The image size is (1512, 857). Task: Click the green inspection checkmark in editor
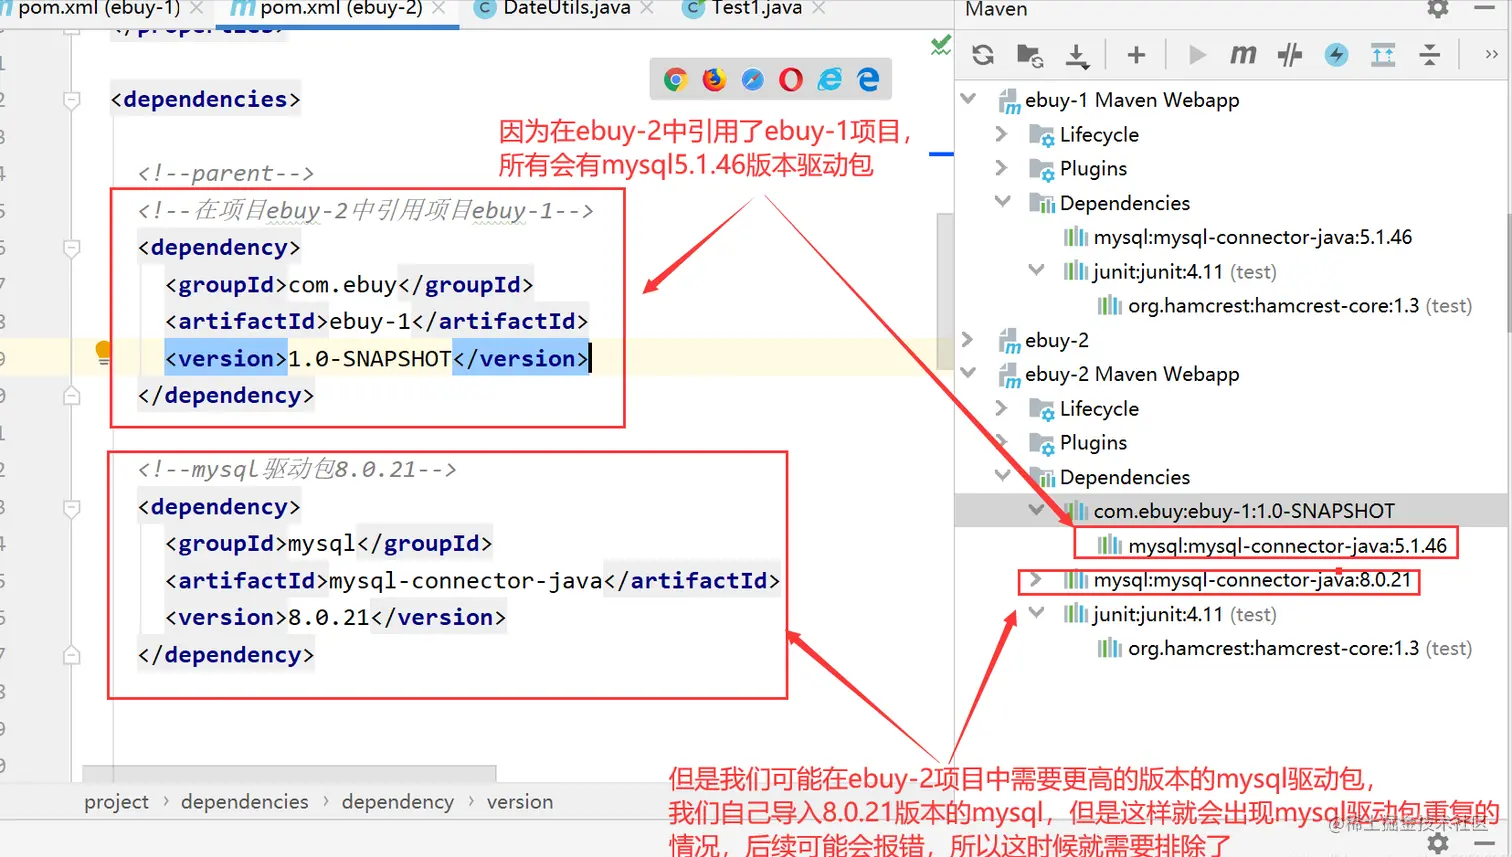[x=940, y=45]
